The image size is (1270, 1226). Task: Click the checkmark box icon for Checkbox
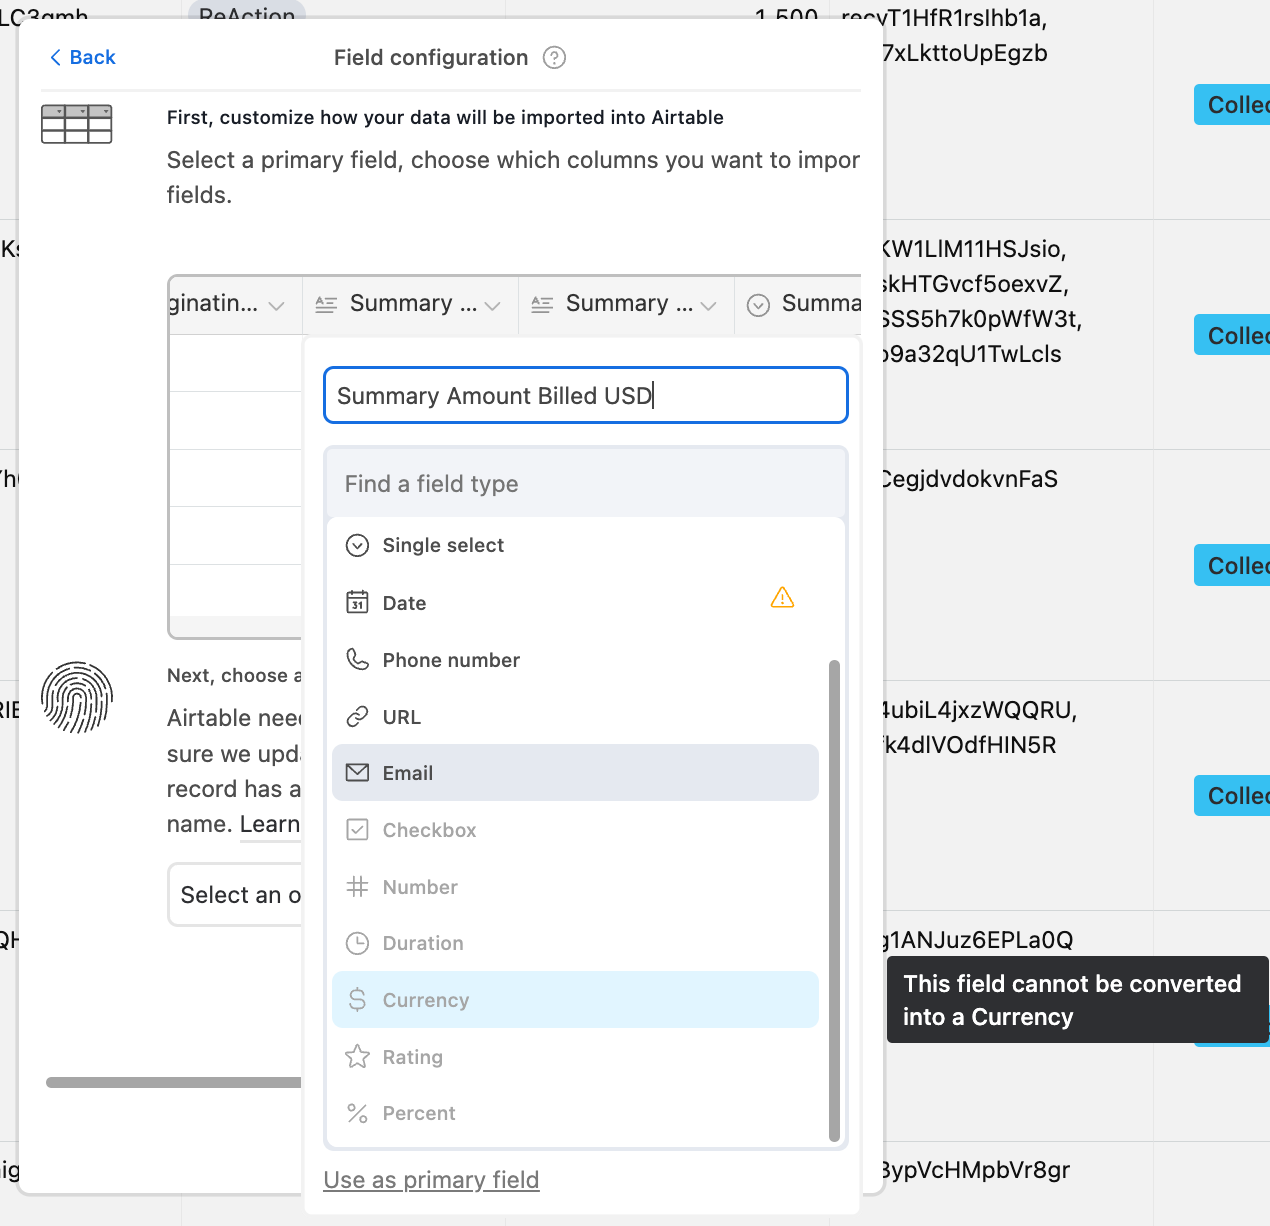[x=357, y=830]
